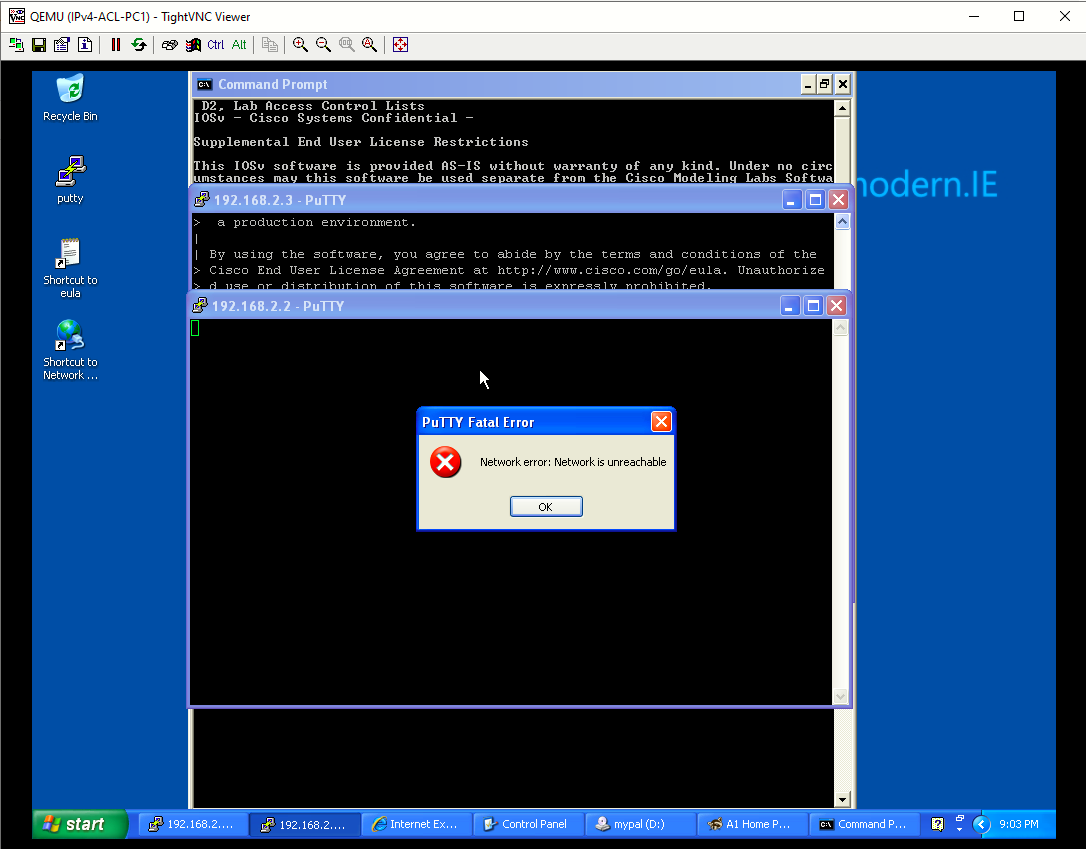Click the New connection icon in TightVNC toolbar
This screenshot has width=1086, height=849.
[x=17, y=45]
